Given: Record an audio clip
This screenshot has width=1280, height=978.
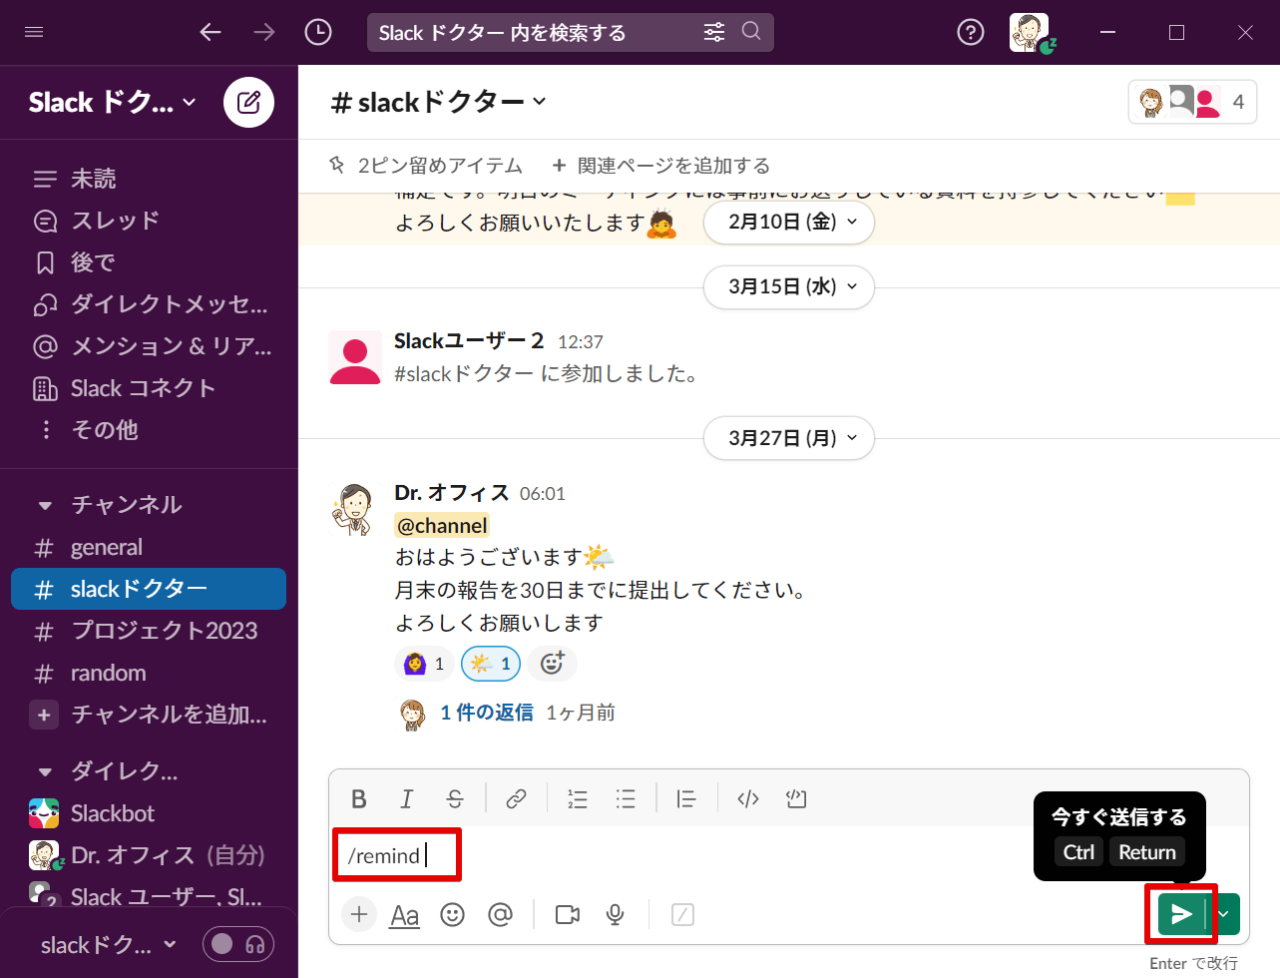Looking at the screenshot, I should coord(615,914).
